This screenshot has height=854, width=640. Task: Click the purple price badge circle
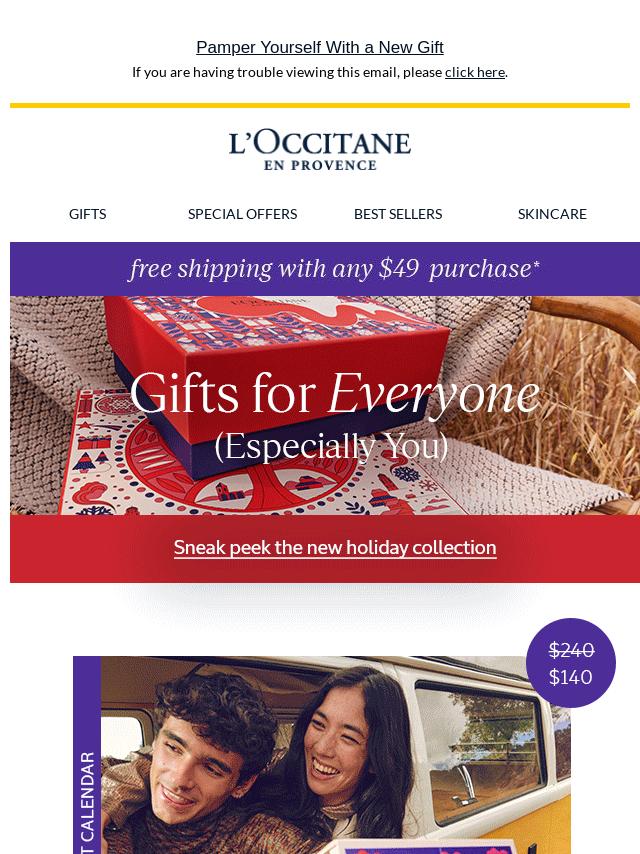571,663
